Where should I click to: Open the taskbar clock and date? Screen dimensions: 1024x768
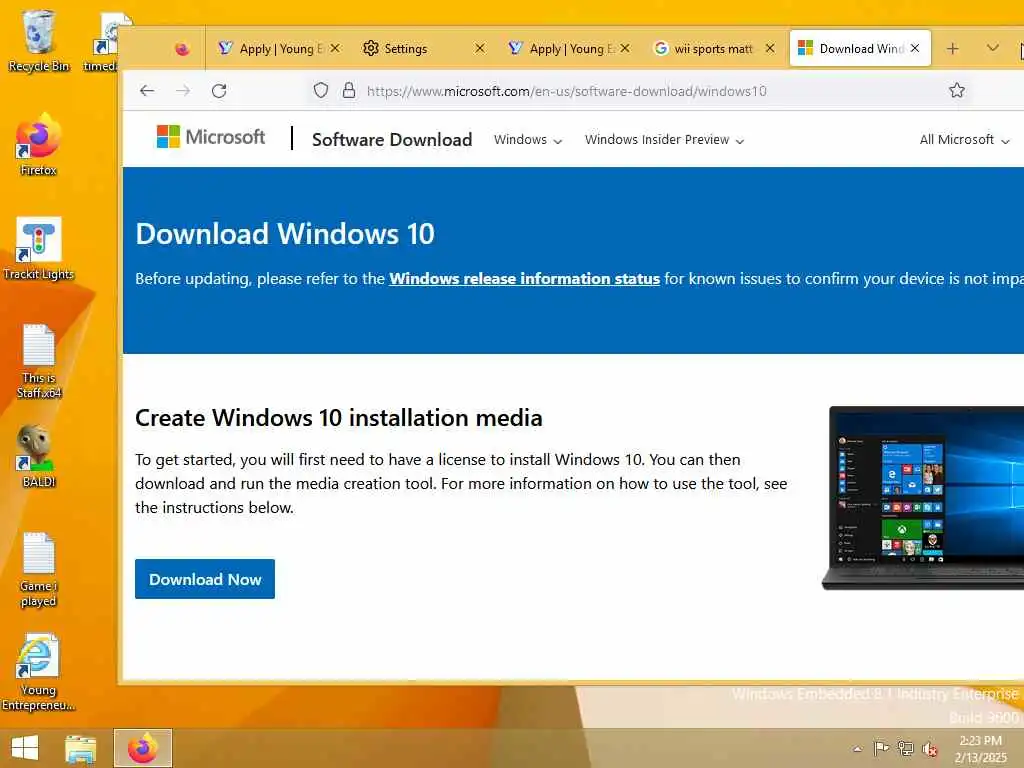(x=981, y=749)
